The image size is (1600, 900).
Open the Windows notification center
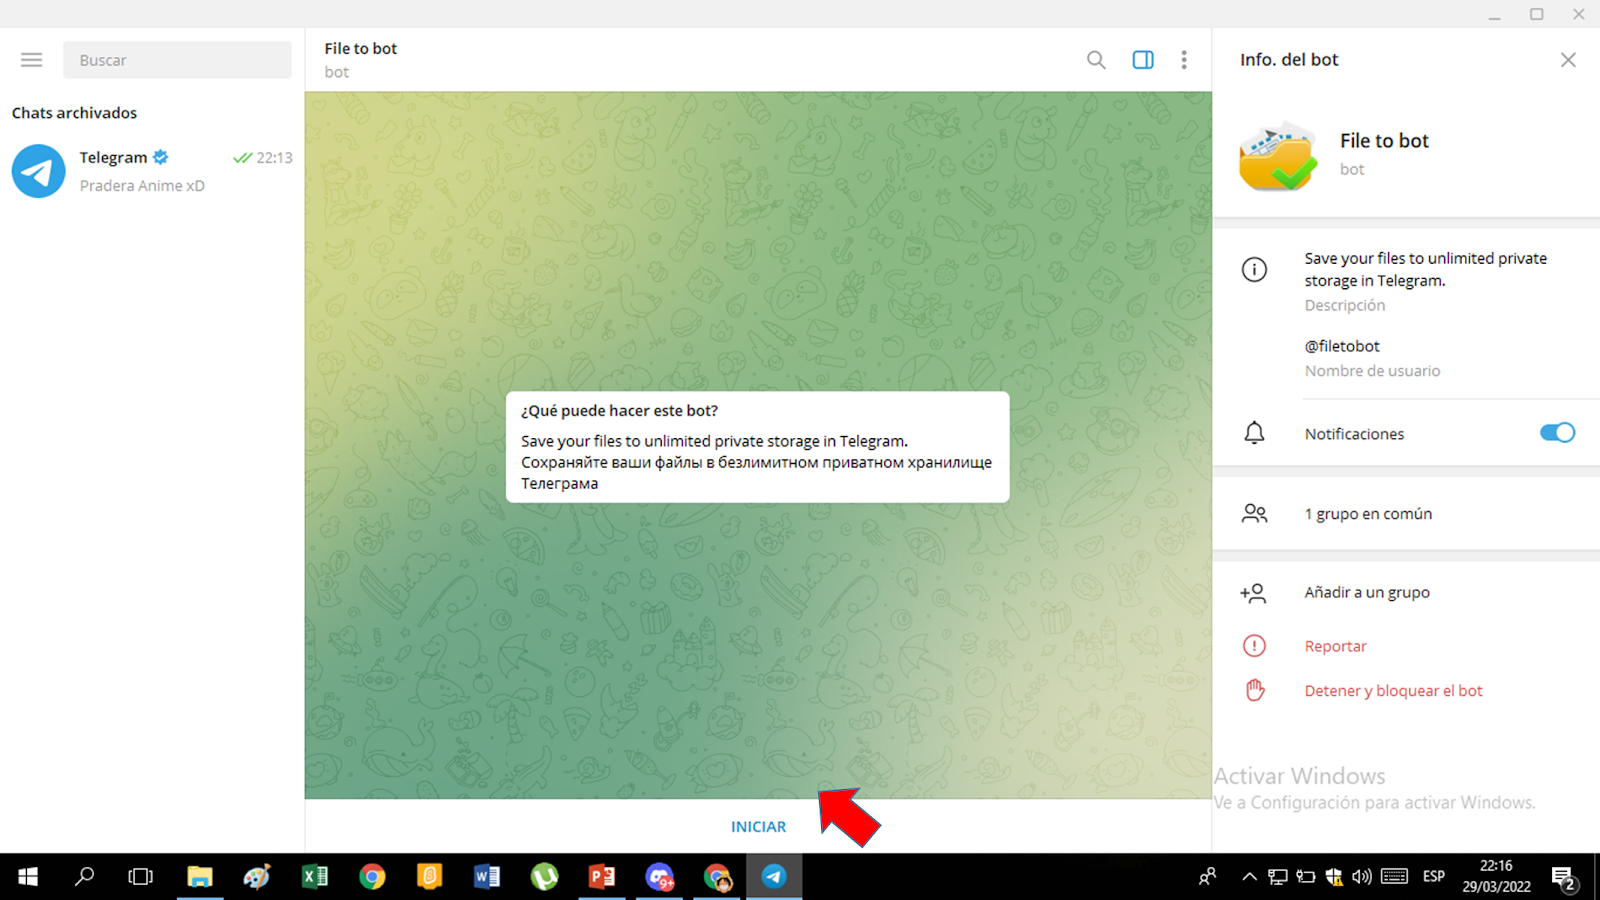click(1565, 878)
